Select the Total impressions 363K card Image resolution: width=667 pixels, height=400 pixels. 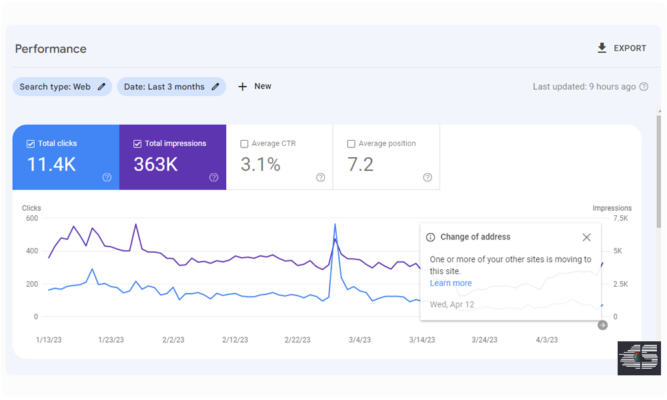click(173, 157)
